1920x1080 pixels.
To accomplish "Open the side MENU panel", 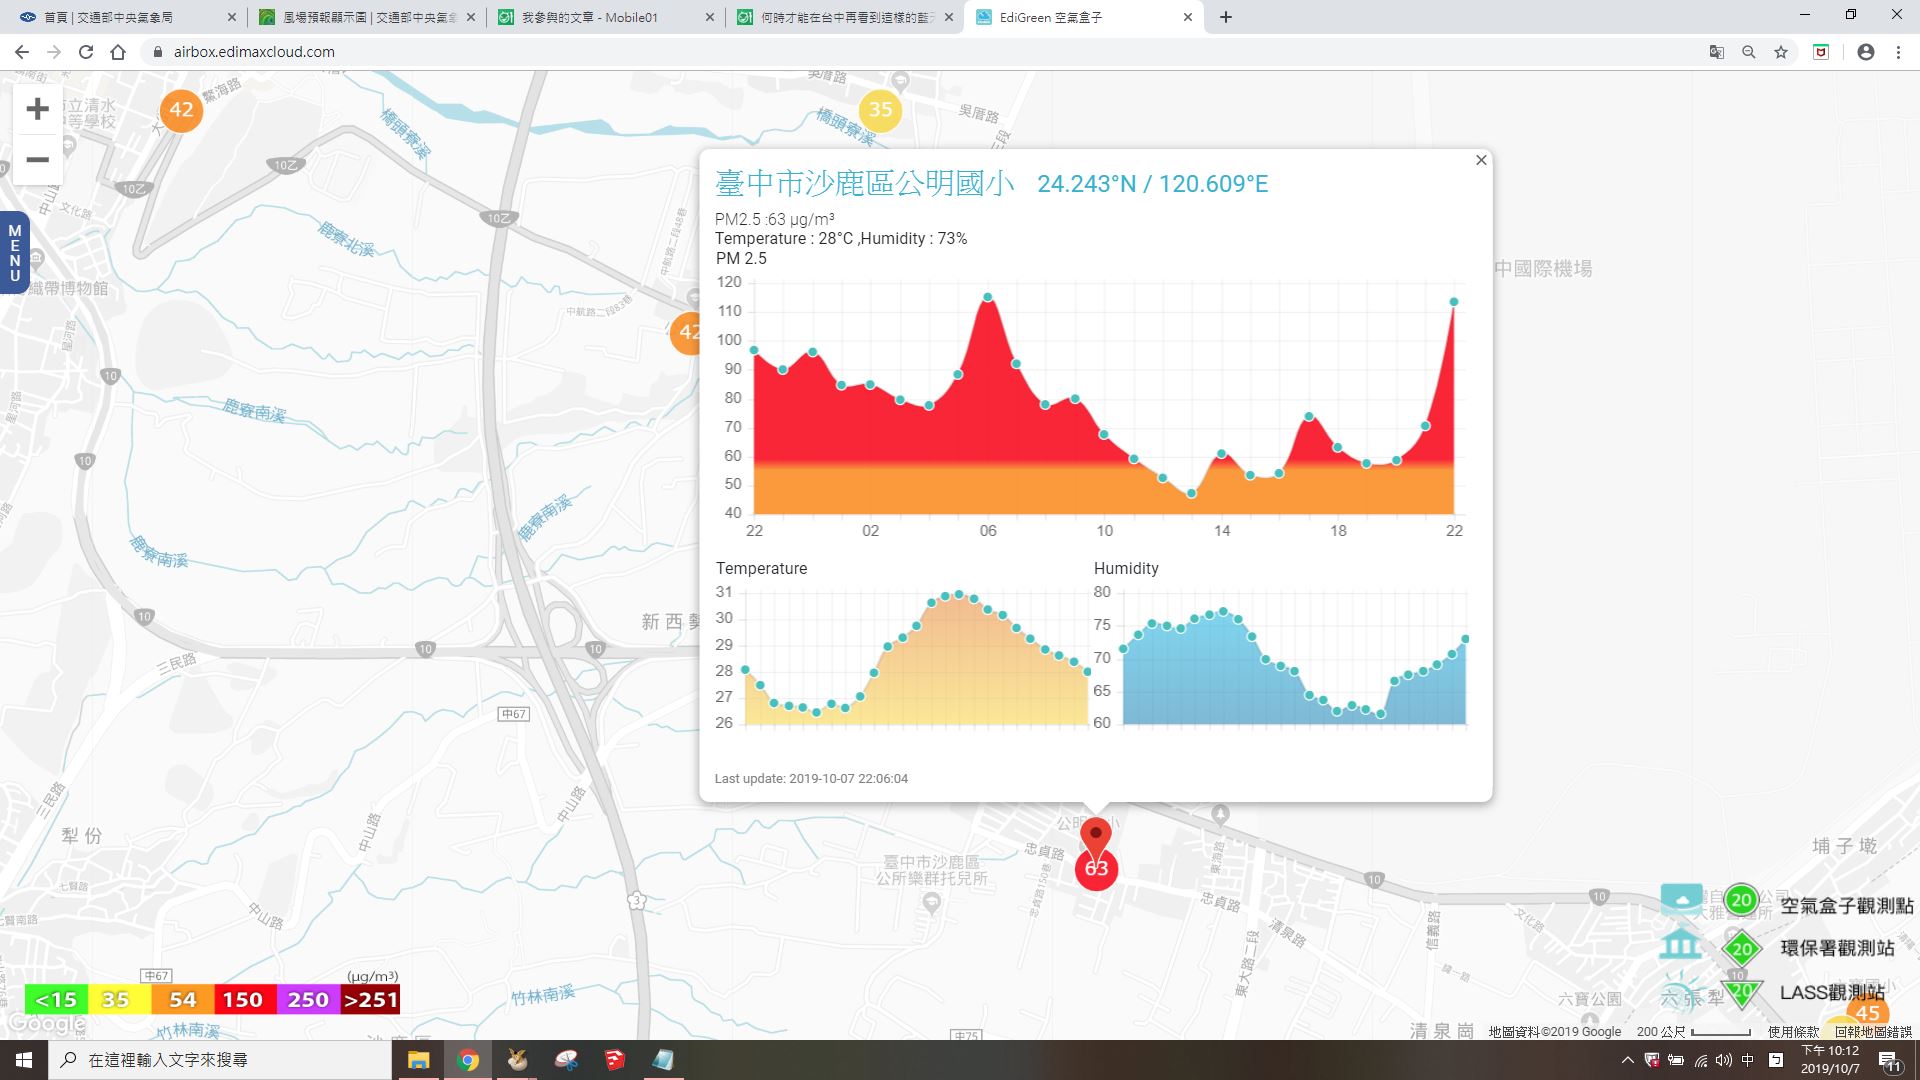I will (x=15, y=253).
